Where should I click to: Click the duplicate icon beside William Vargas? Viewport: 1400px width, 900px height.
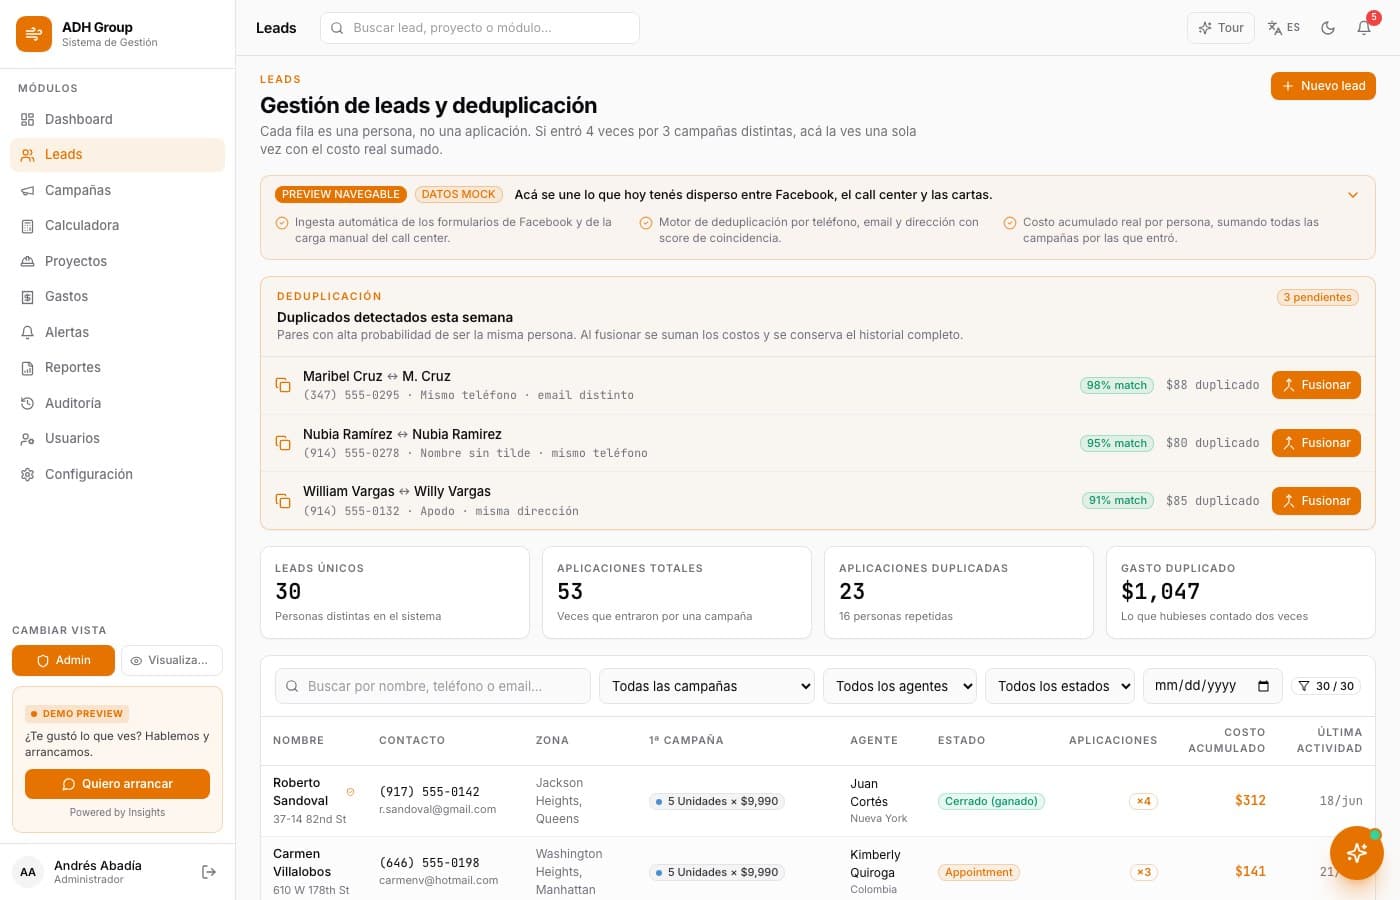point(283,501)
